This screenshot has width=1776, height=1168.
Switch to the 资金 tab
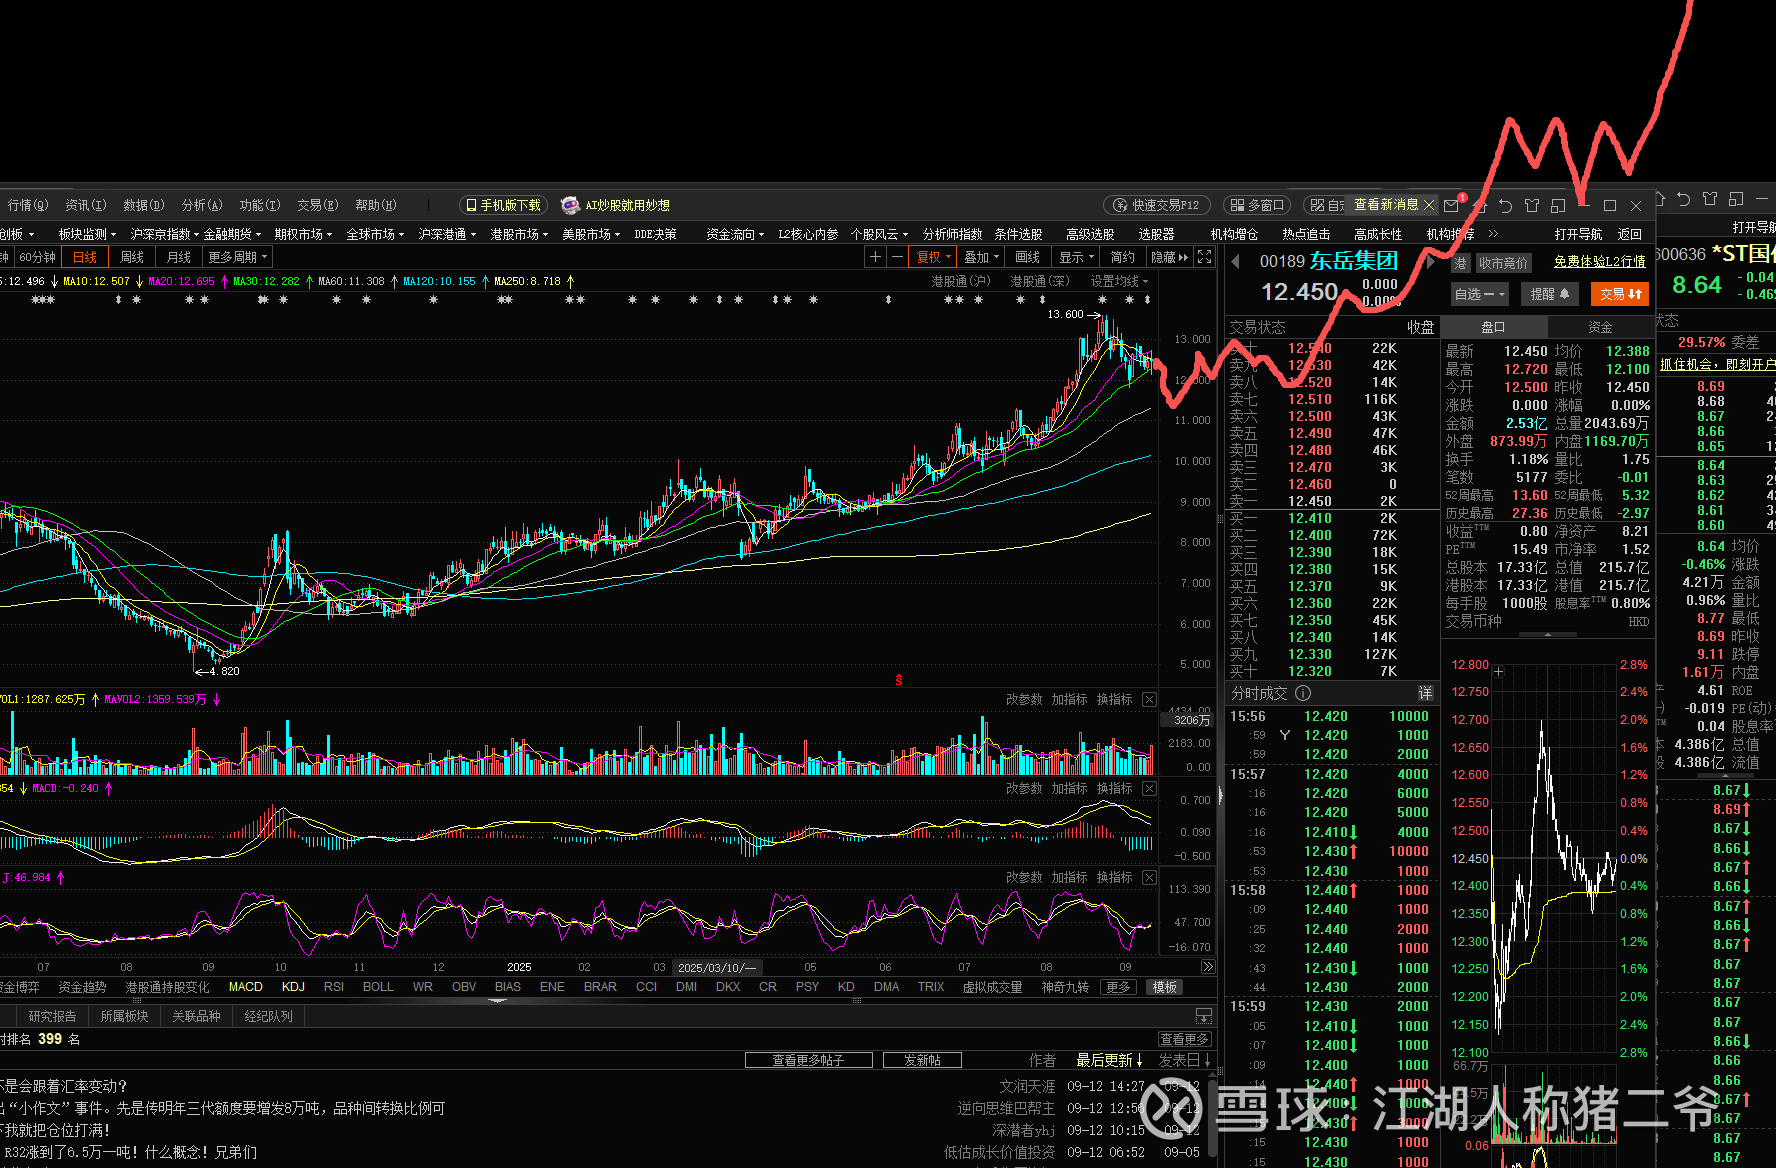pos(1600,327)
